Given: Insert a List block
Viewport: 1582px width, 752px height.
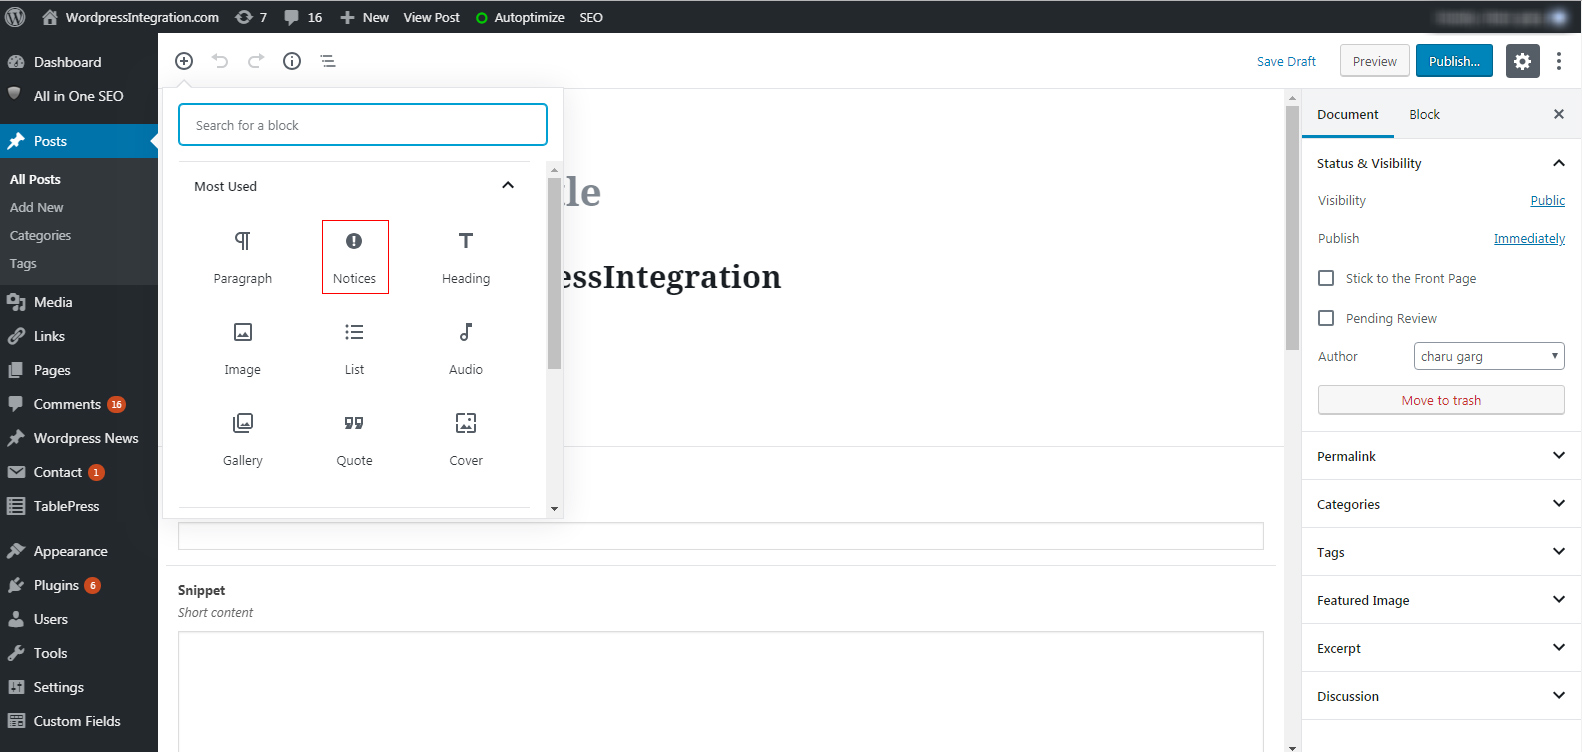Looking at the screenshot, I should pos(355,348).
